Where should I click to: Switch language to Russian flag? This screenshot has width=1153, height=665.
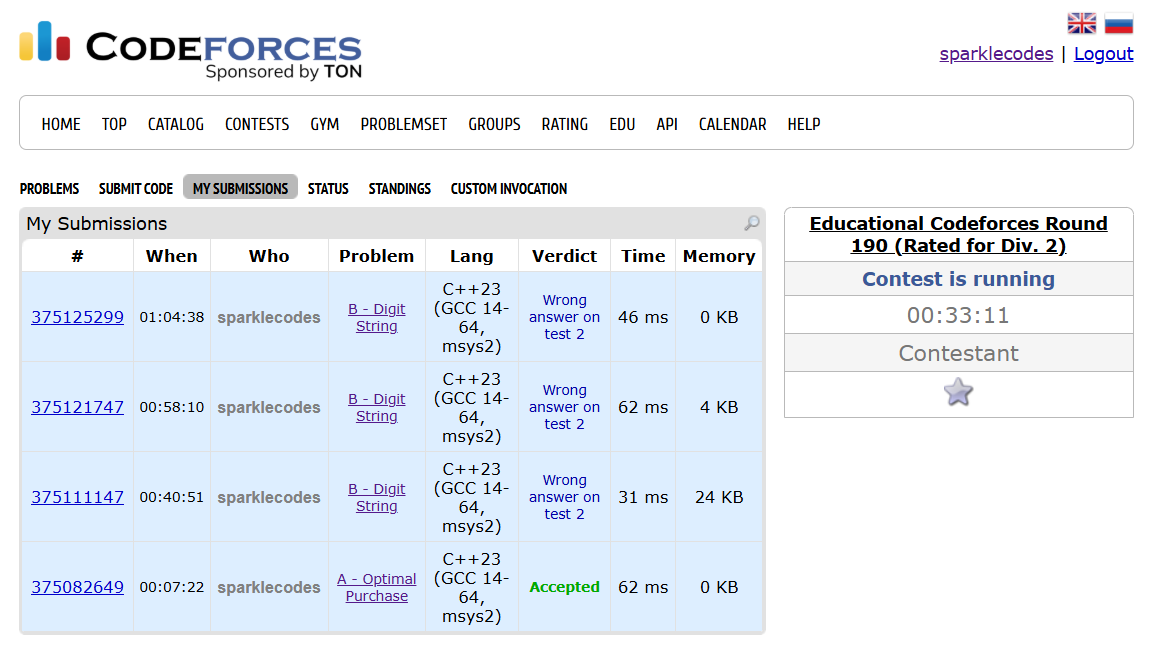tap(1118, 24)
